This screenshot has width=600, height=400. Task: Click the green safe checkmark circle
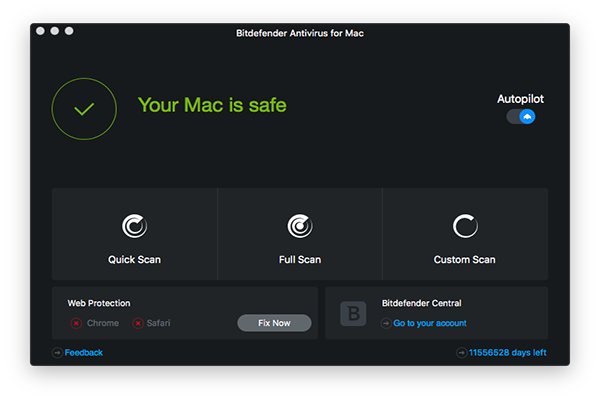pos(84,107)
